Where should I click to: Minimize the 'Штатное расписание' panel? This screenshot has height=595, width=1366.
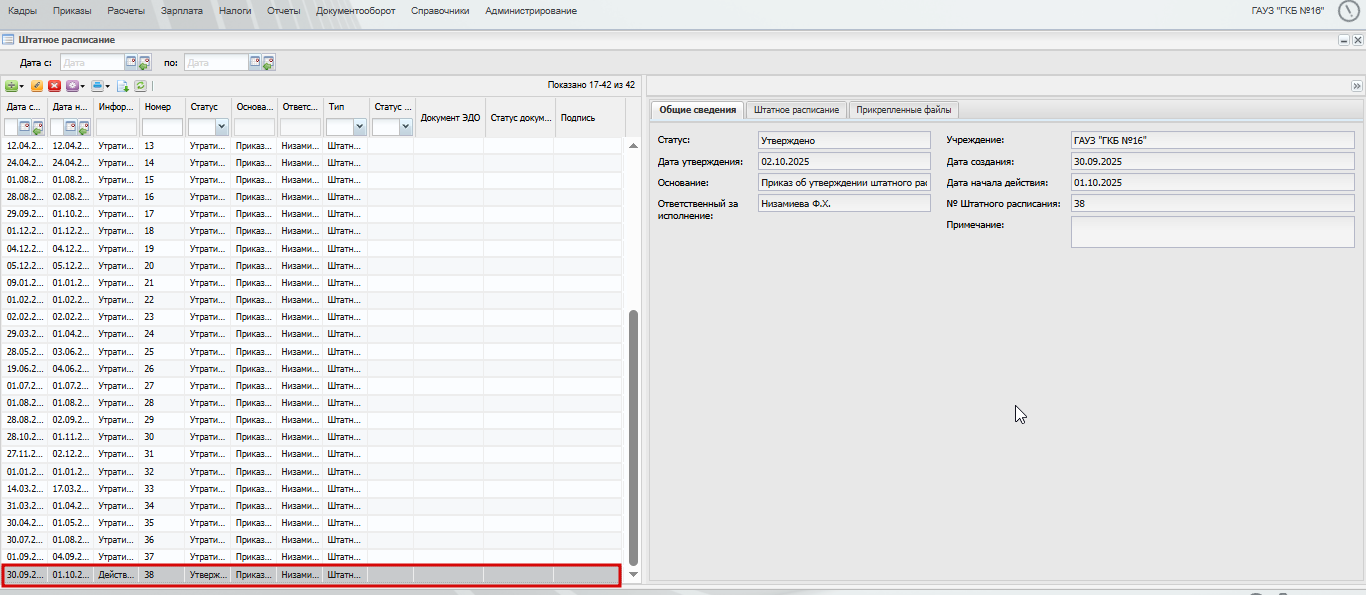(x=1344, y=40)
